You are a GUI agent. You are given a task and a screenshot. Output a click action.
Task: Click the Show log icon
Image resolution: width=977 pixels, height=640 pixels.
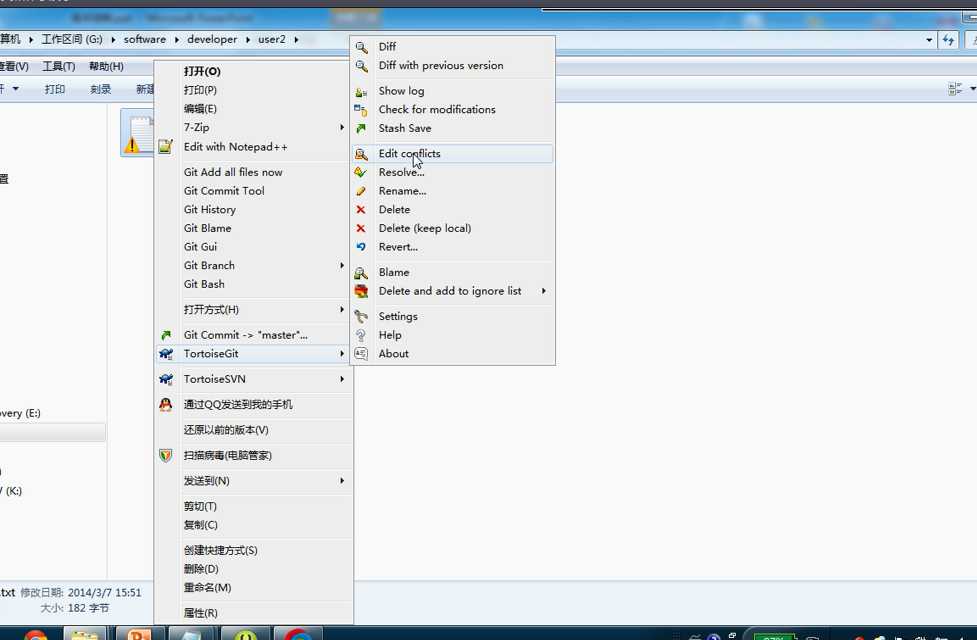(361, 91)
